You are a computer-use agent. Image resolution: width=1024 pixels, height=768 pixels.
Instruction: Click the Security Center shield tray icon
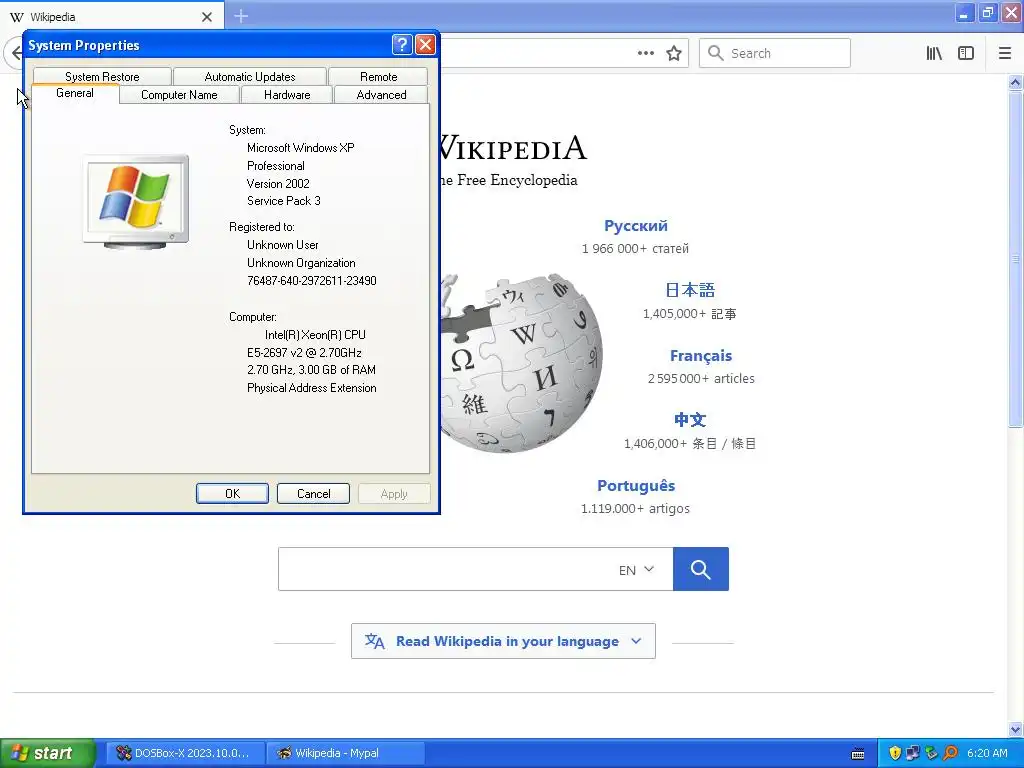(x=895, y=753)
